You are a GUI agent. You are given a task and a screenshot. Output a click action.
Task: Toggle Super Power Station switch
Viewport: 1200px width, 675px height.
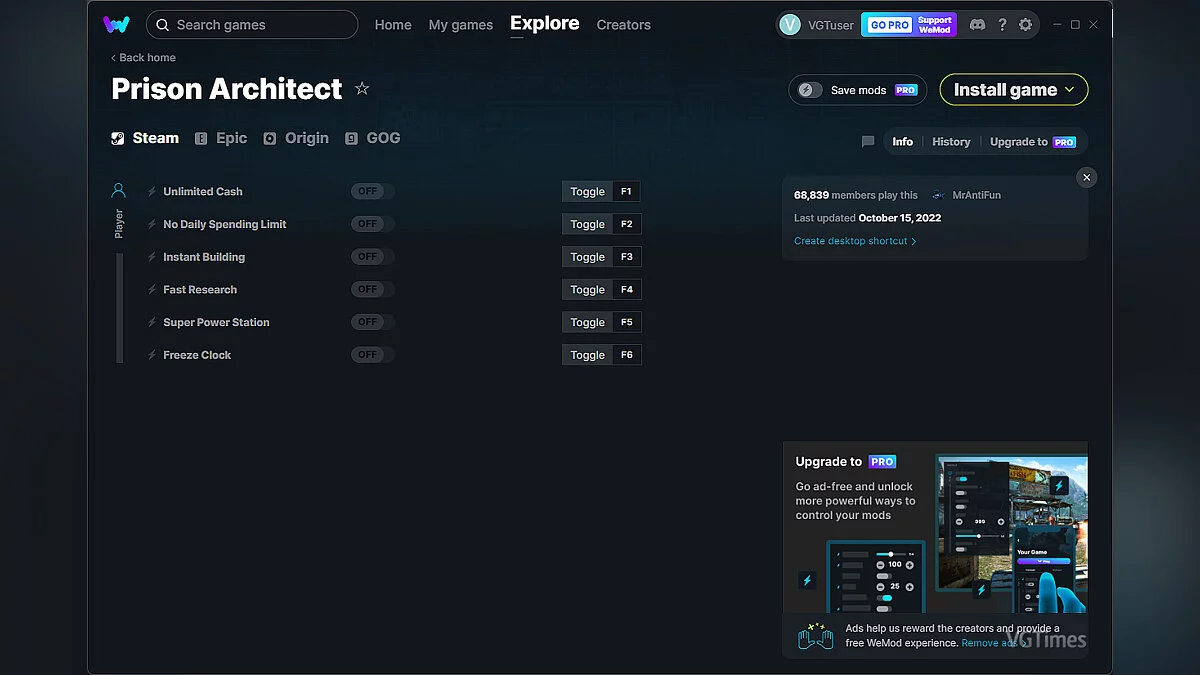(372, 322)
